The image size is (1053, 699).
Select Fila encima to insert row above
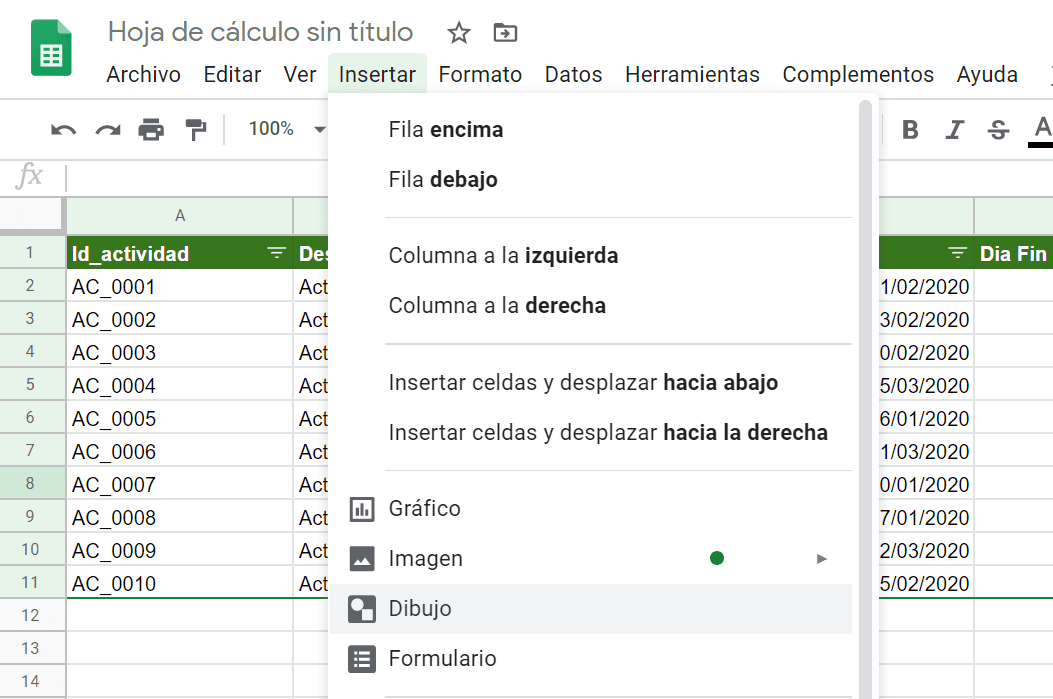(x=444, y=129)
